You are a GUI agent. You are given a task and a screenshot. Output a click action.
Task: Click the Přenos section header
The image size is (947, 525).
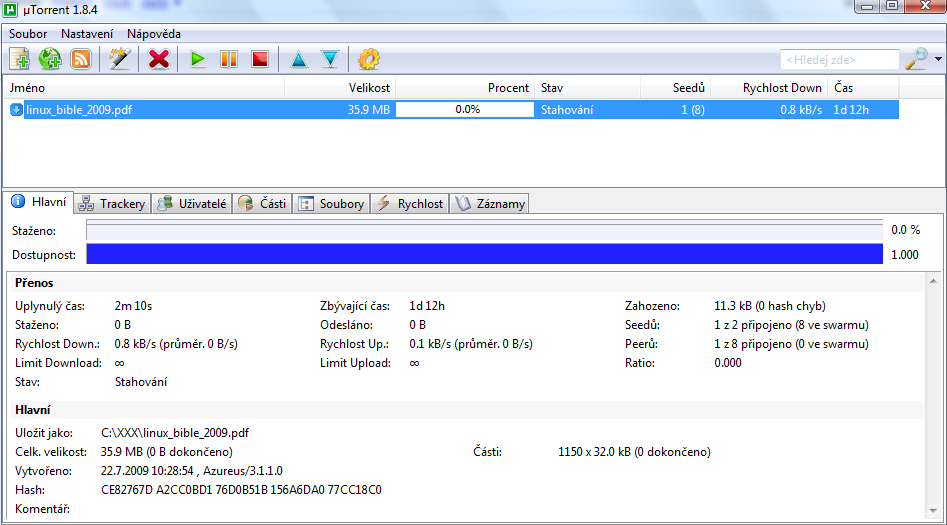(x=34, y=283)
